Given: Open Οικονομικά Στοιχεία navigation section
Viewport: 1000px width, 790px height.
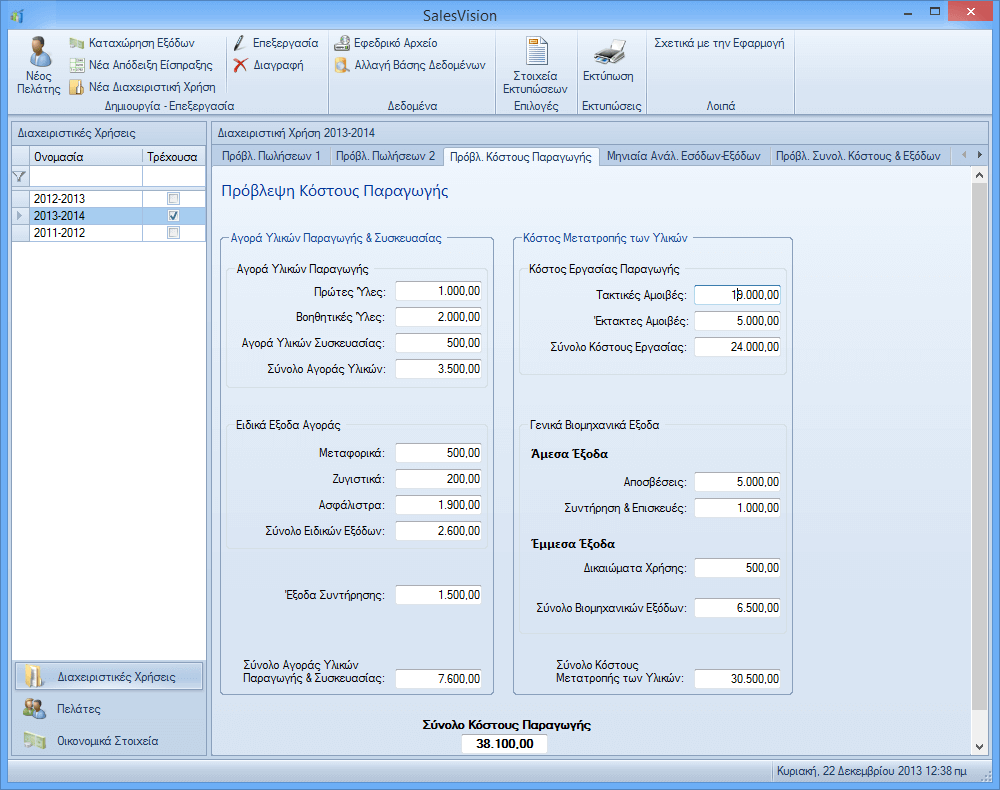Looking at the screenshot, I should point(109,741).
